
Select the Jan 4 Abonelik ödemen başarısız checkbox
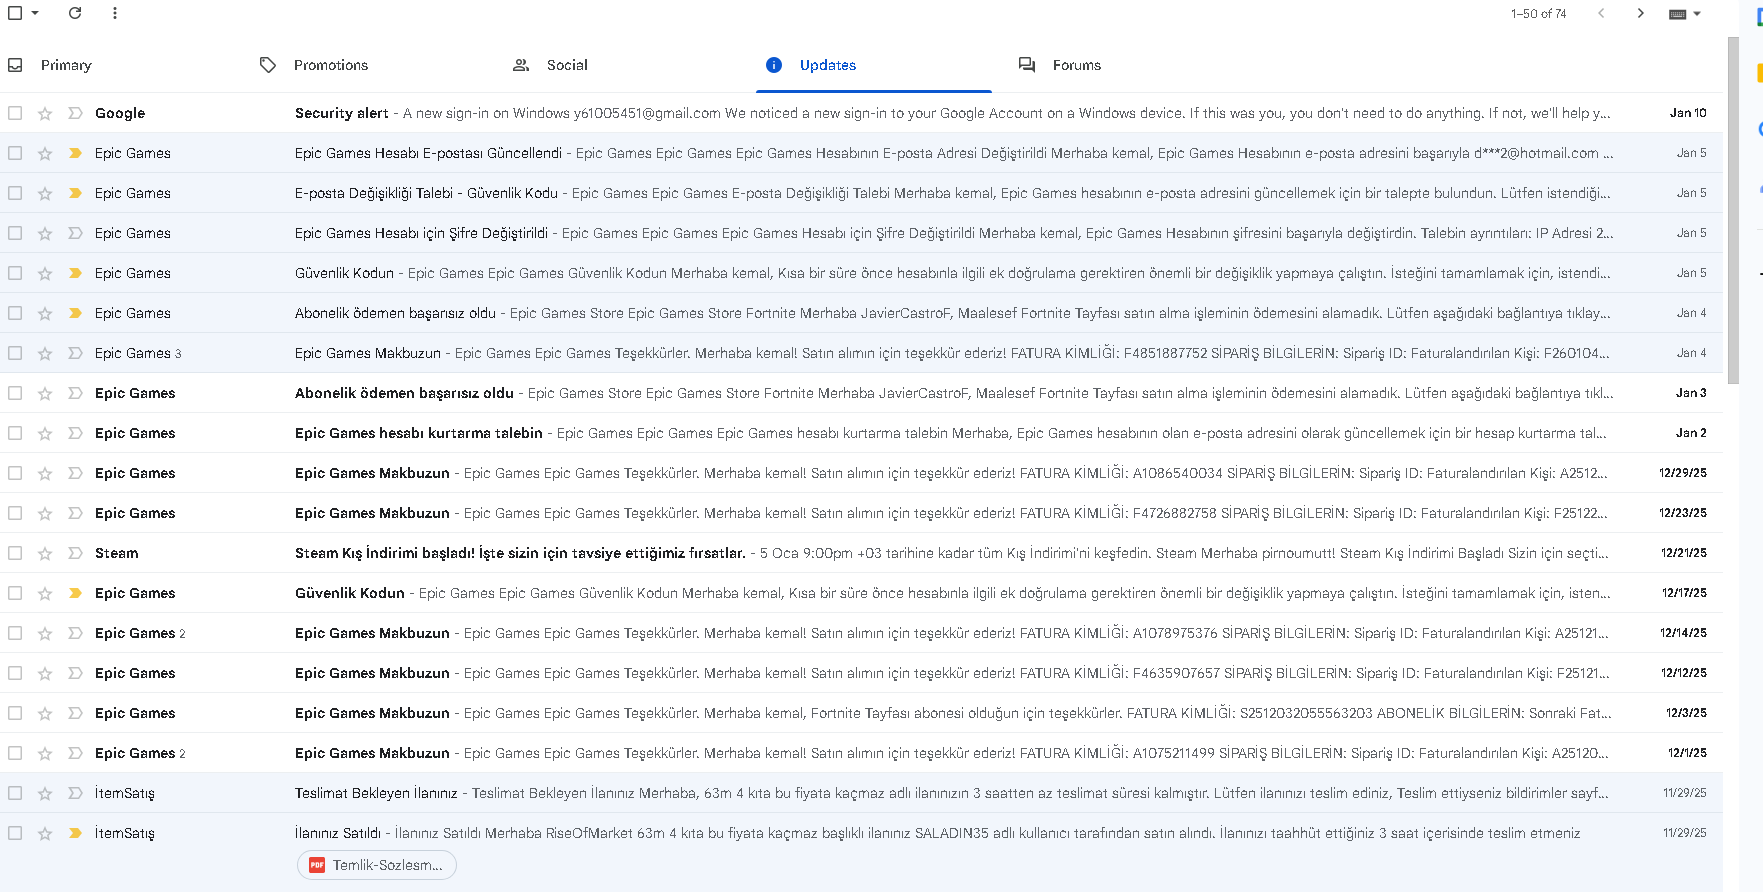15,313
